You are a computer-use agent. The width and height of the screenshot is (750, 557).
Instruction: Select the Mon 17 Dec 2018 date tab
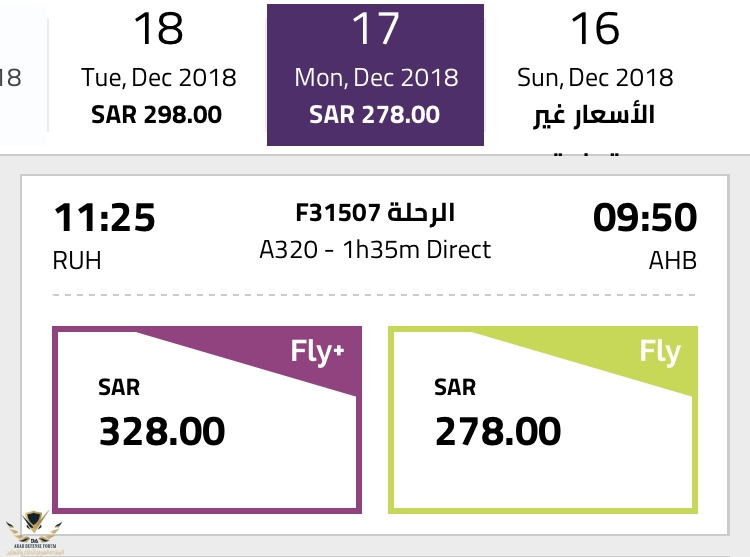coord(375,75)
